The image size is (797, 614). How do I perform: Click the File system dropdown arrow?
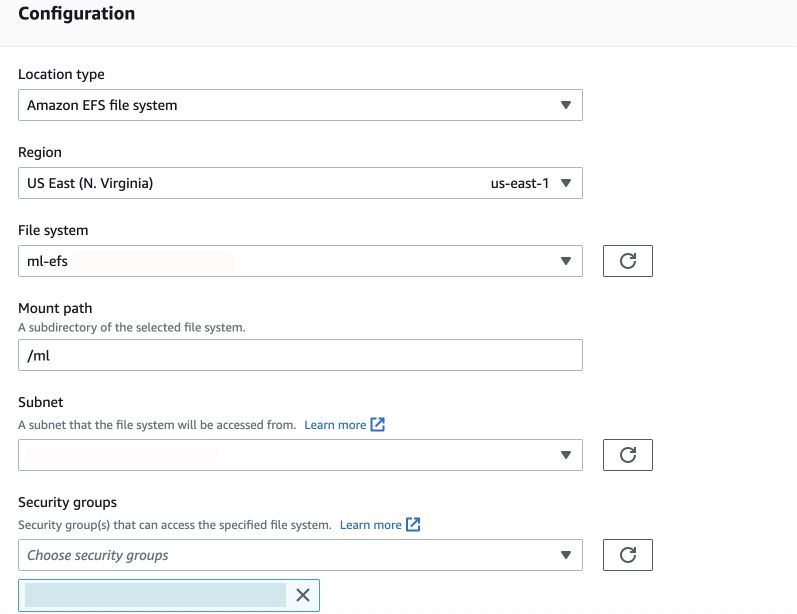(566, 261)
